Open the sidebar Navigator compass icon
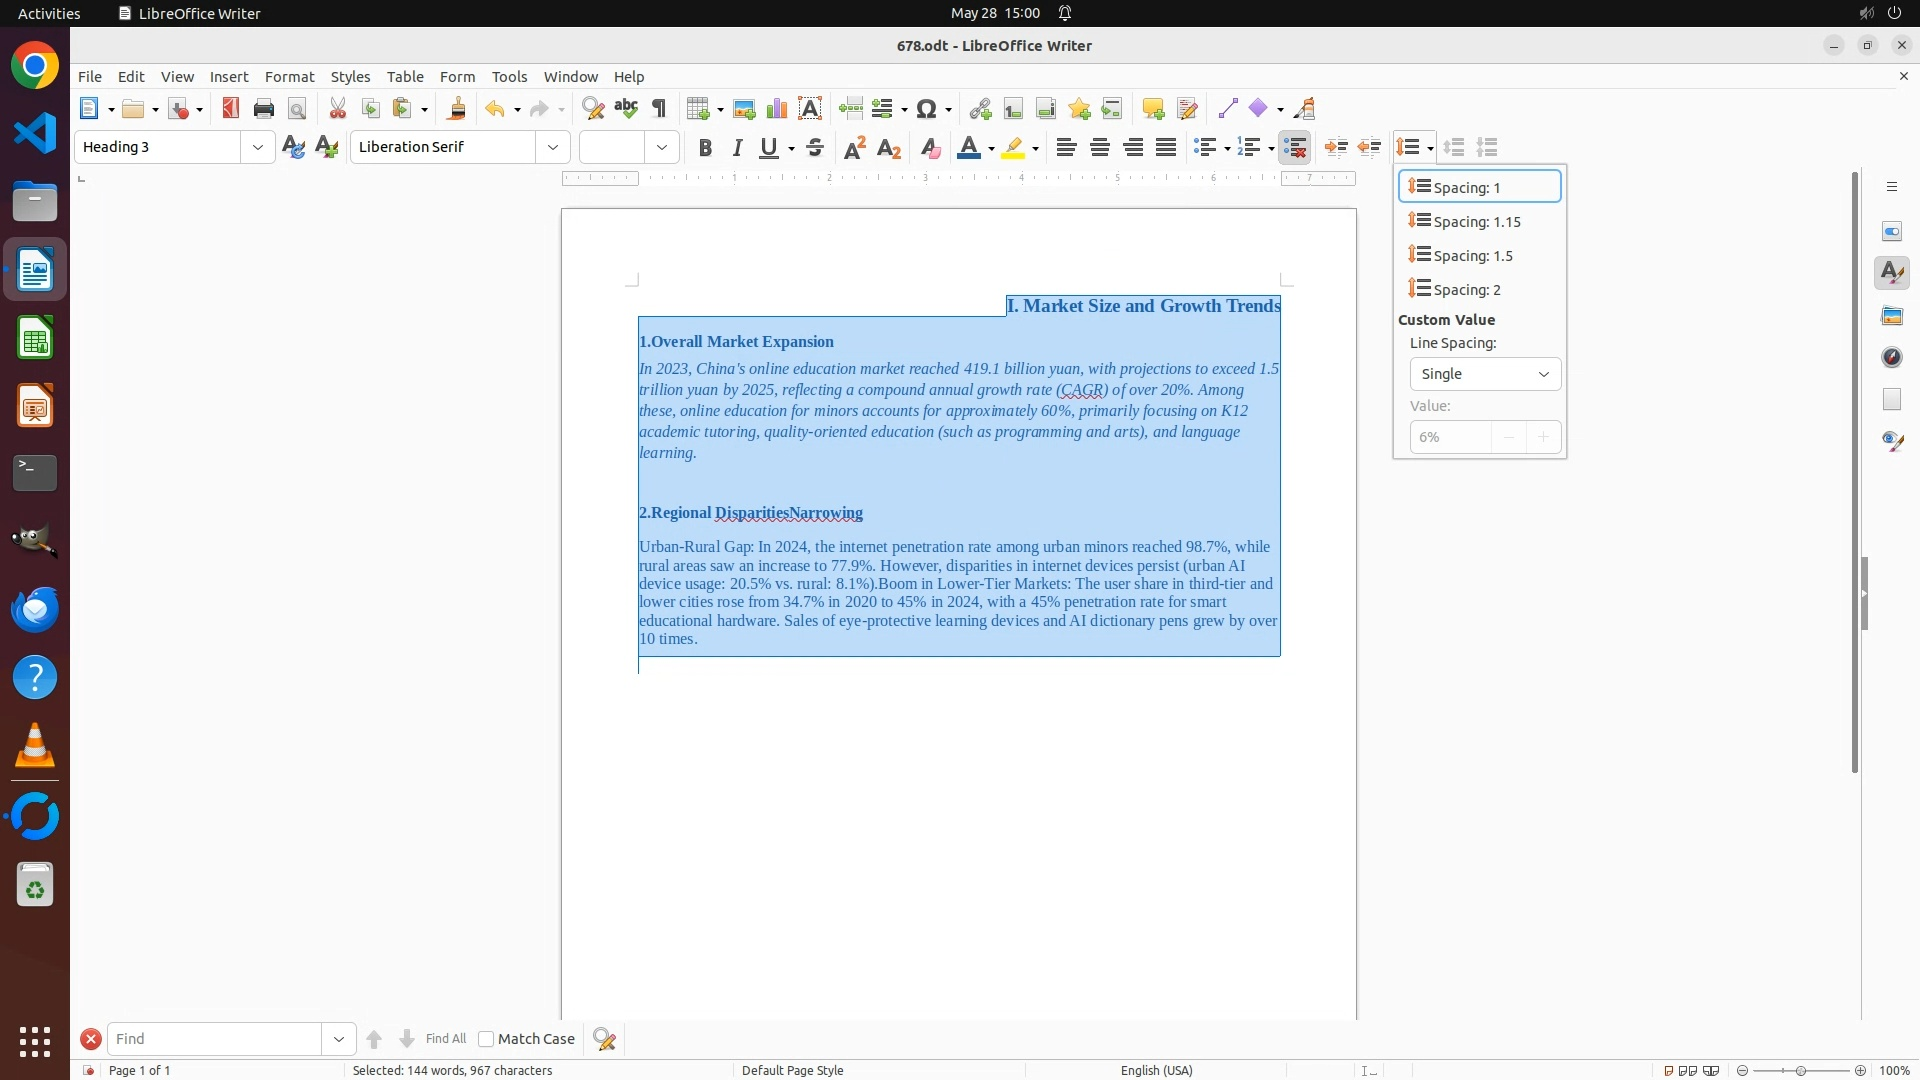The image size is (1920, 1080). (1892, 357)
